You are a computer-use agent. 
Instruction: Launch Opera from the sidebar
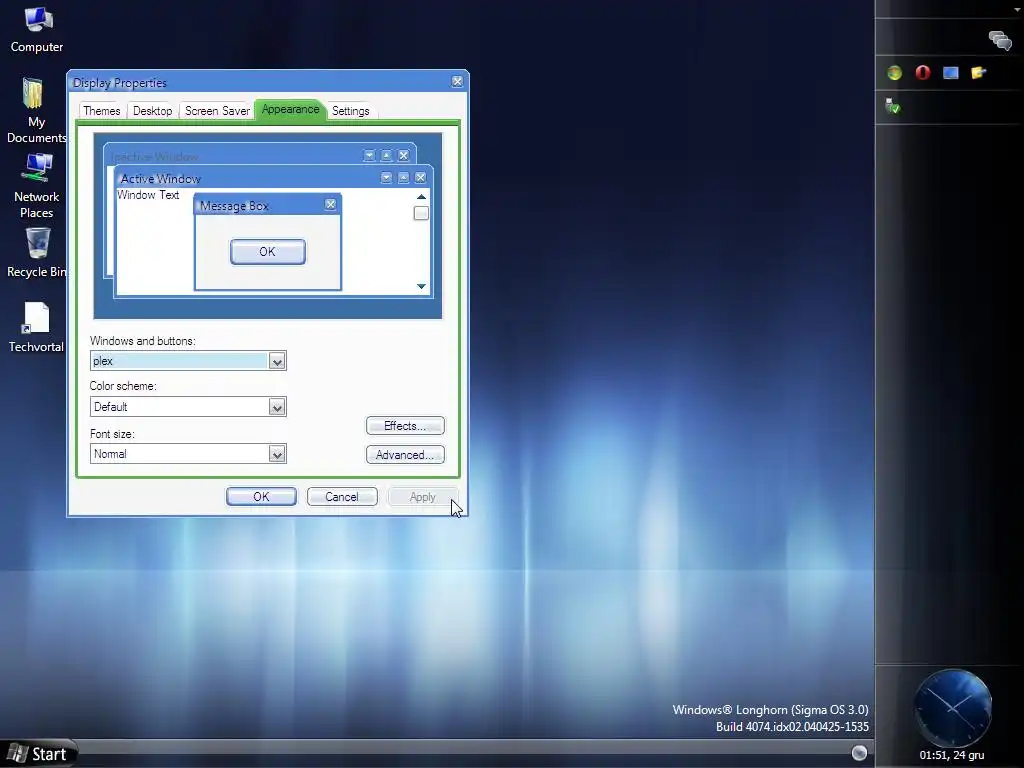click(x=922, y=72)
